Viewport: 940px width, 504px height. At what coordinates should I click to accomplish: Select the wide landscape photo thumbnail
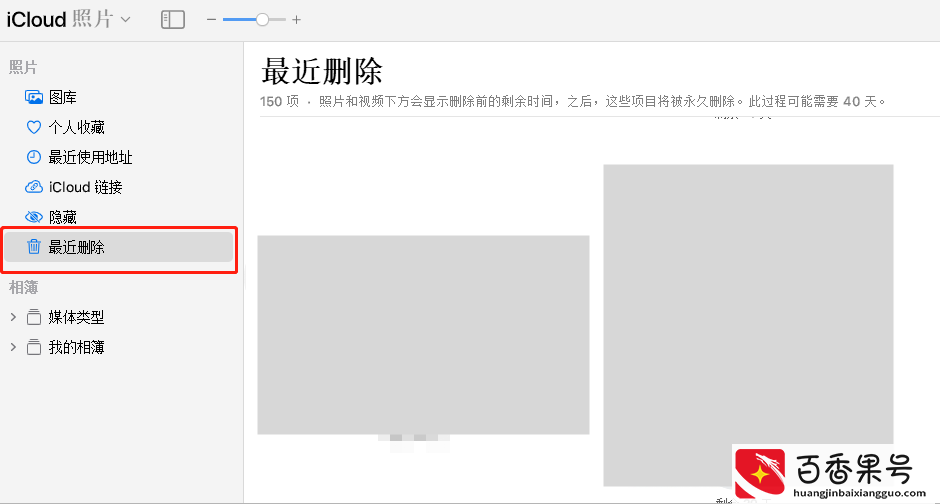click(x=423, y=334)
